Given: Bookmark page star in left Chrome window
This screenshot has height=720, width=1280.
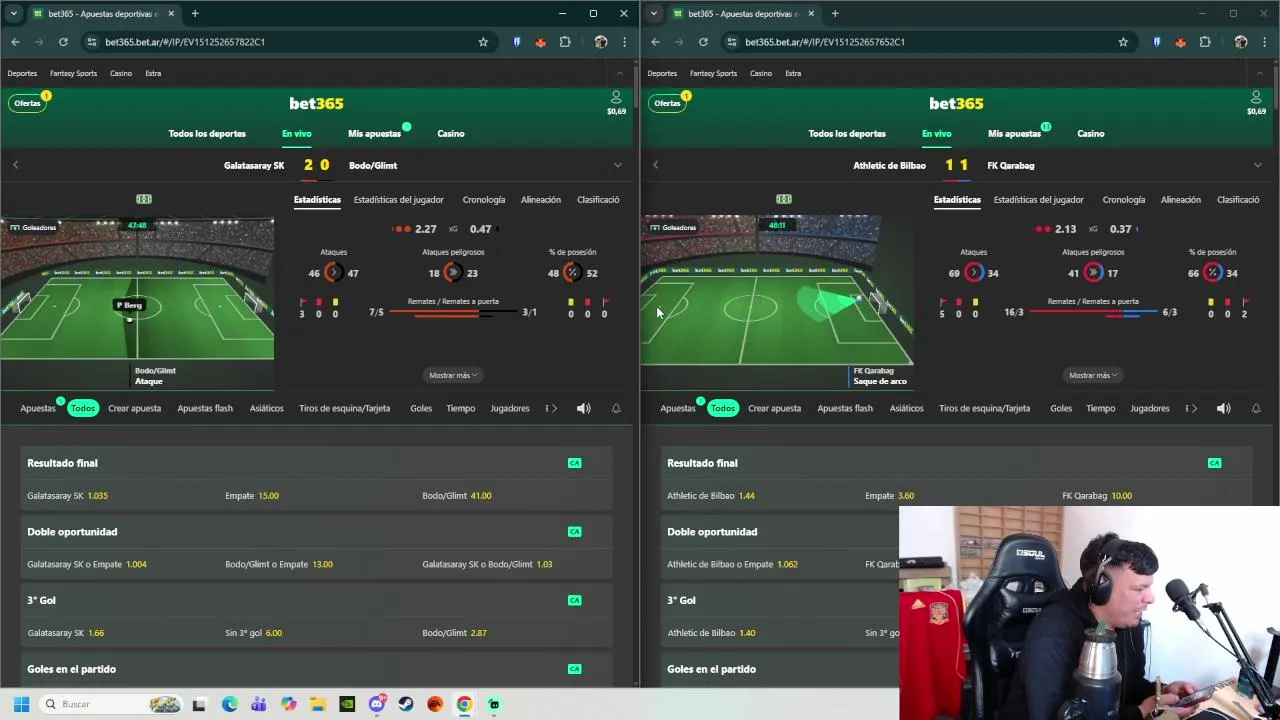Looking at the screenshot, I should 483,42.
